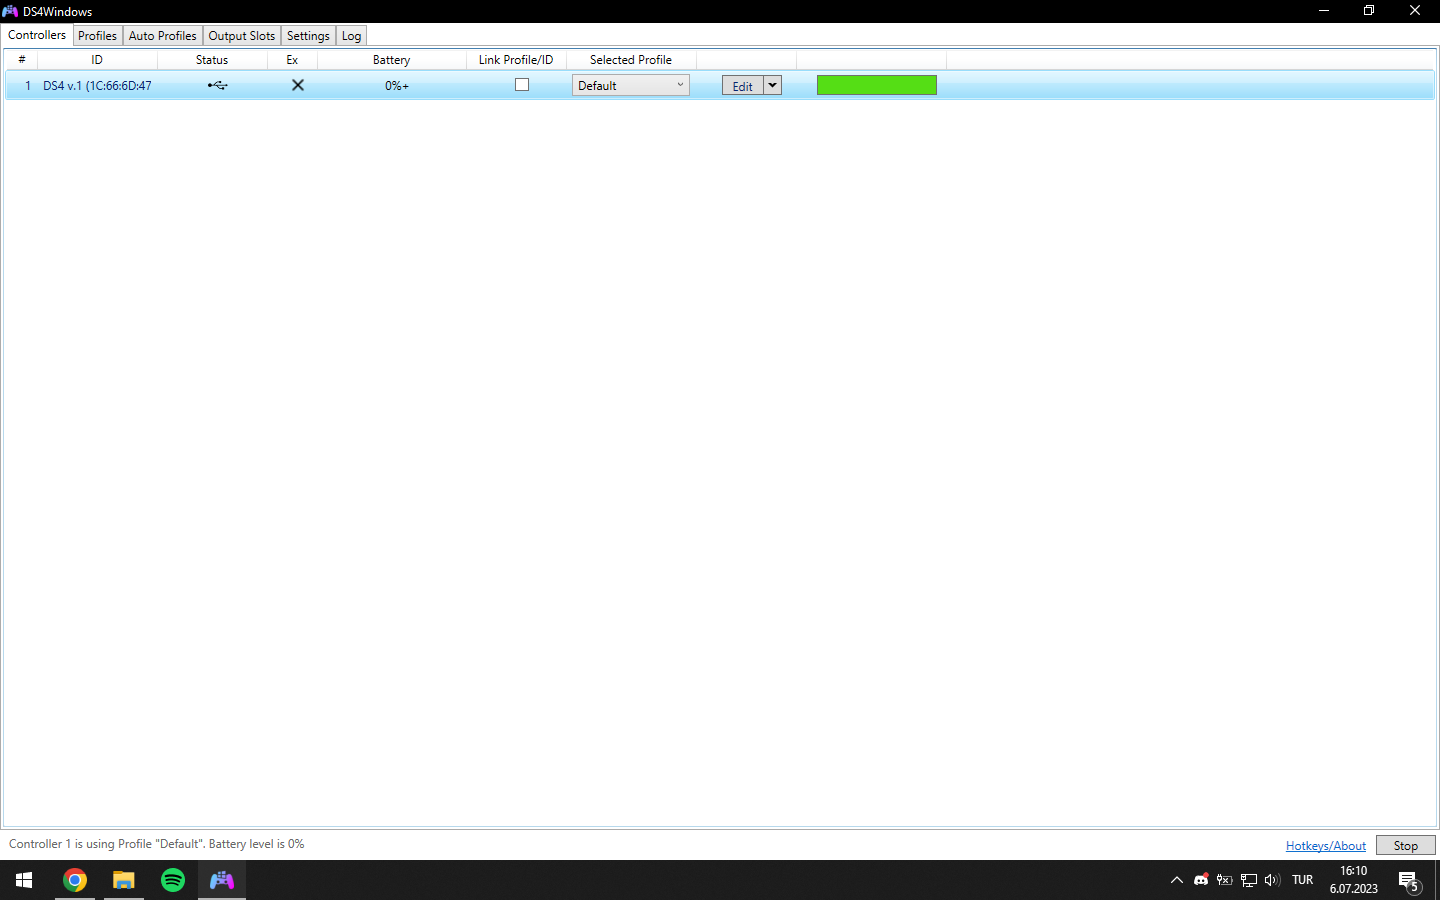Click the battery/power tray icon
Image resolution: width=1440 pixels, height=900 pixels.
coord(1224,880)
